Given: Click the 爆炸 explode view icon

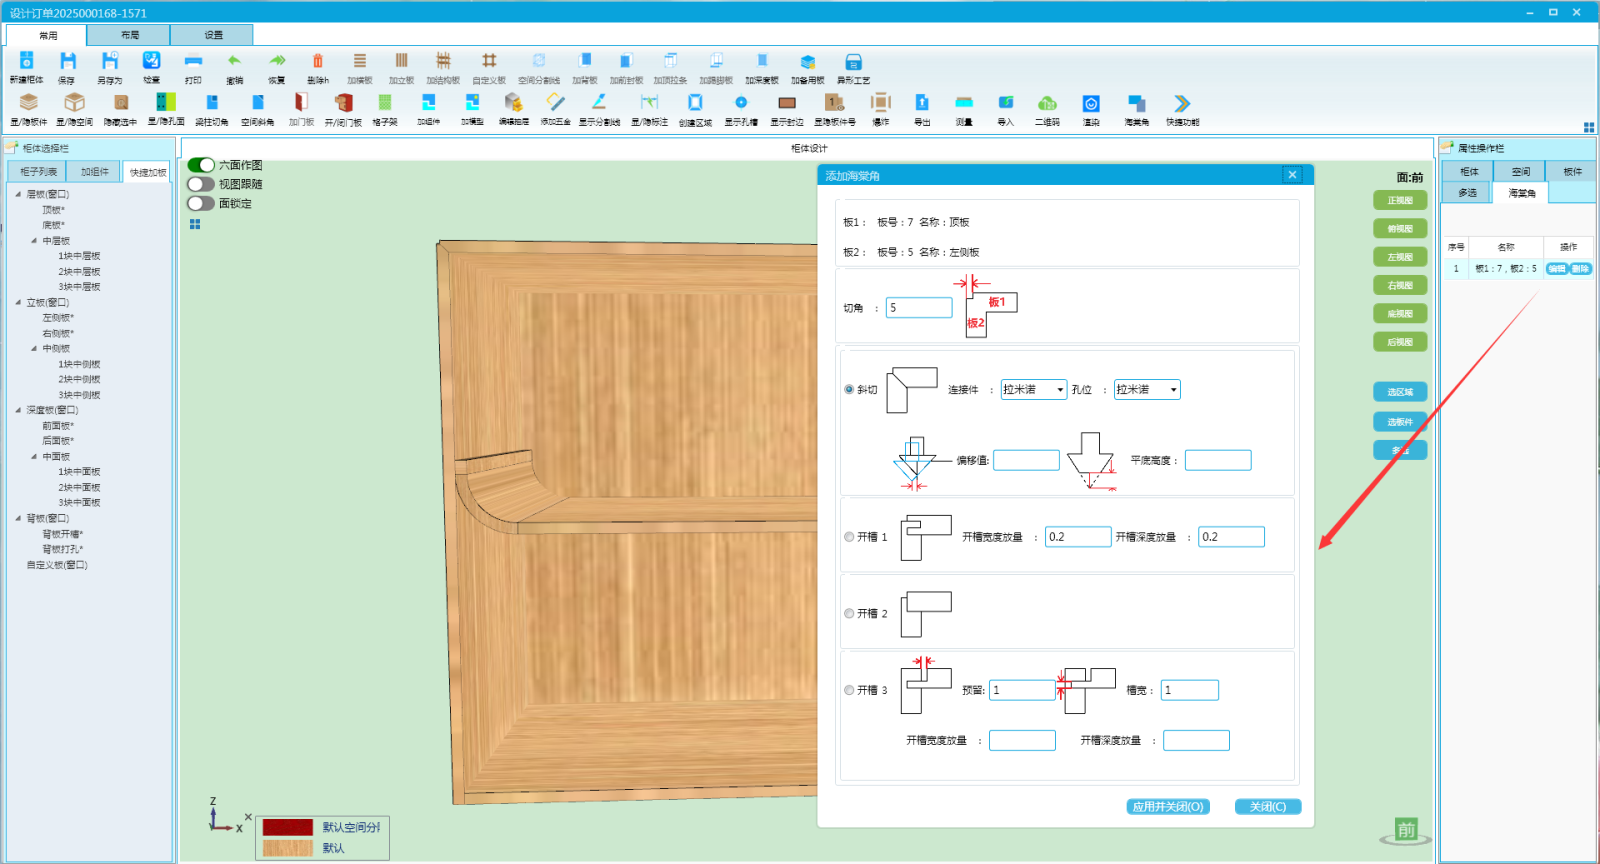Looking at the screenshot, I should pyautogui.click(x=881, y=102).
